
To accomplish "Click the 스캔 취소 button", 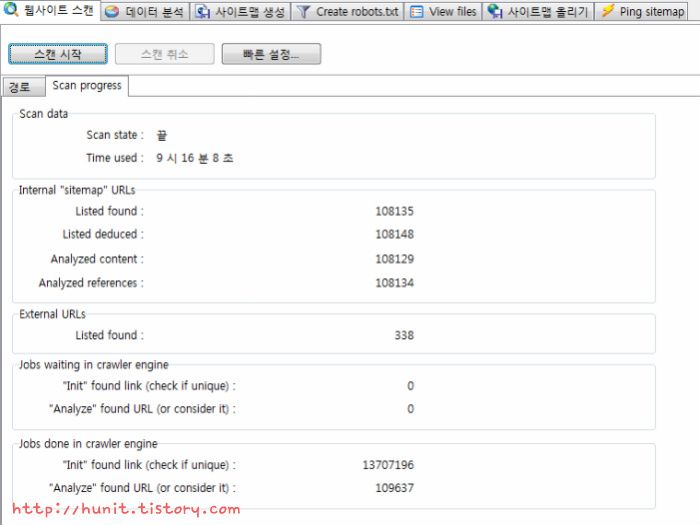I will (164, 54).
